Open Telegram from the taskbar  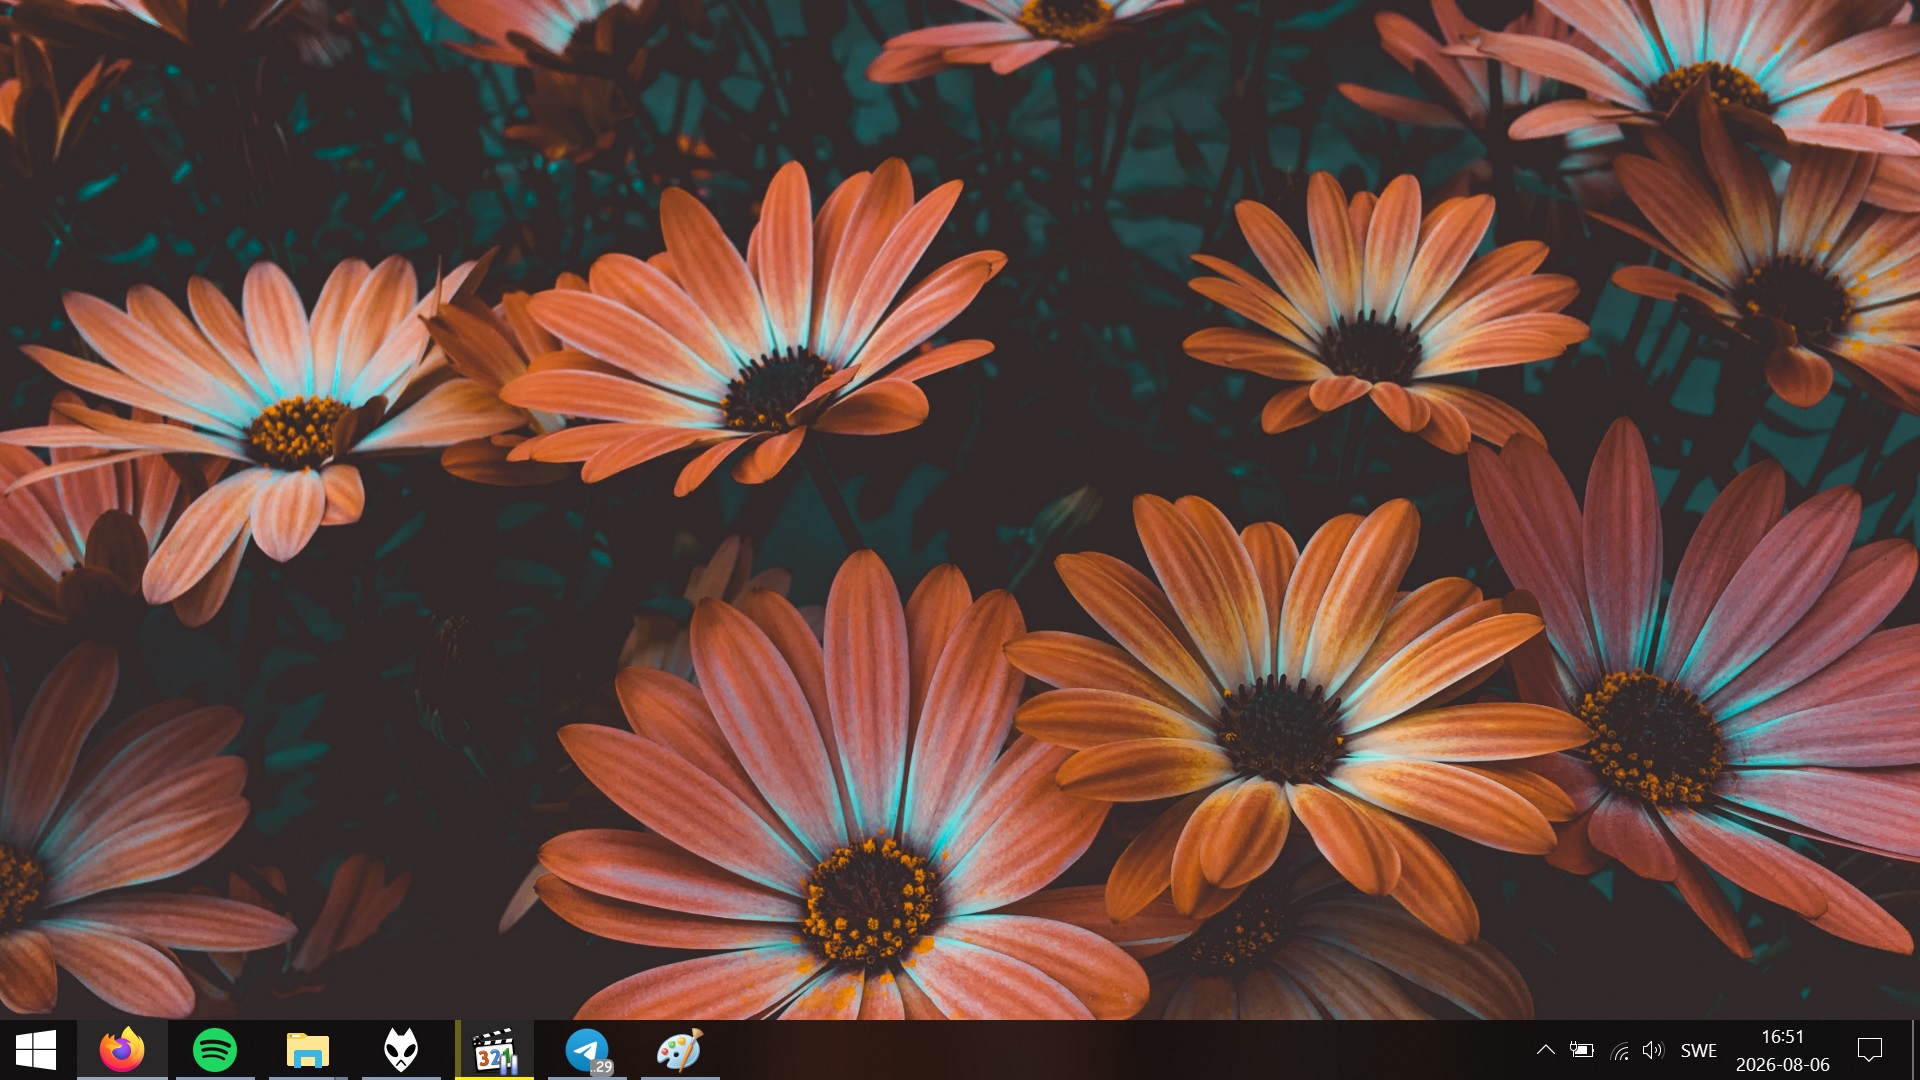(587, 1050)
